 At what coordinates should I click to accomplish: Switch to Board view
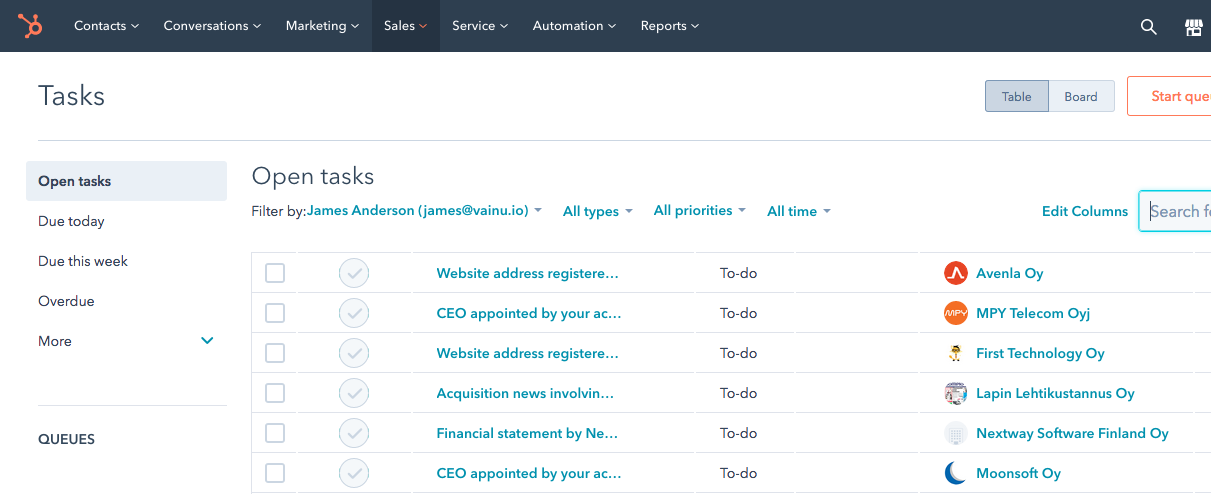tap(1080, 96)
